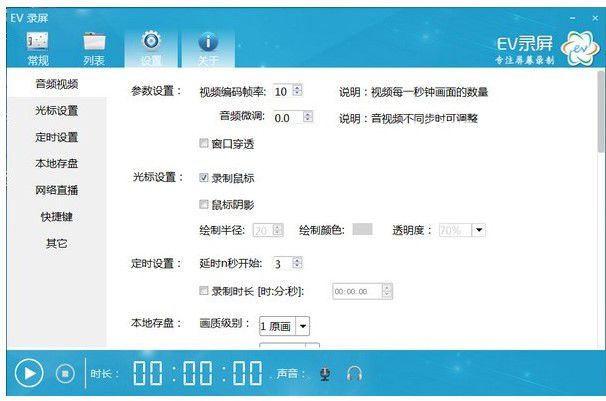The height and width of the screenshot is (401, 606).
Task: Enable the 录制时长 checkbox
Action: tap(204, 291)
